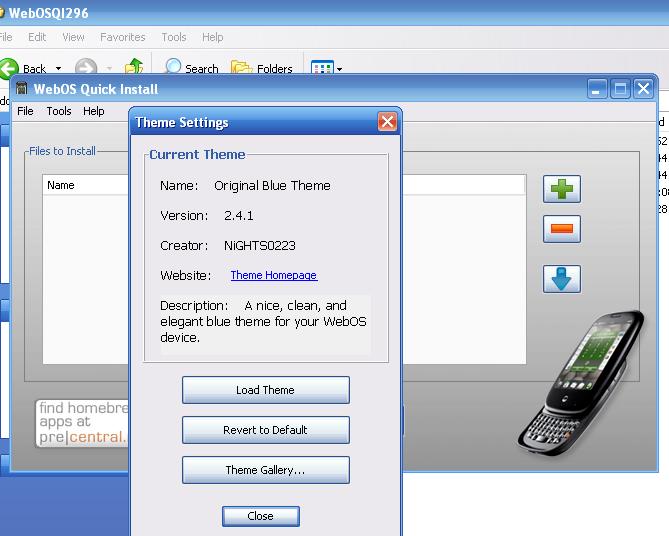The image size is (669, 536).
Task: Click the 'Current Theme' group label
Action: click(x=197, y=154)
